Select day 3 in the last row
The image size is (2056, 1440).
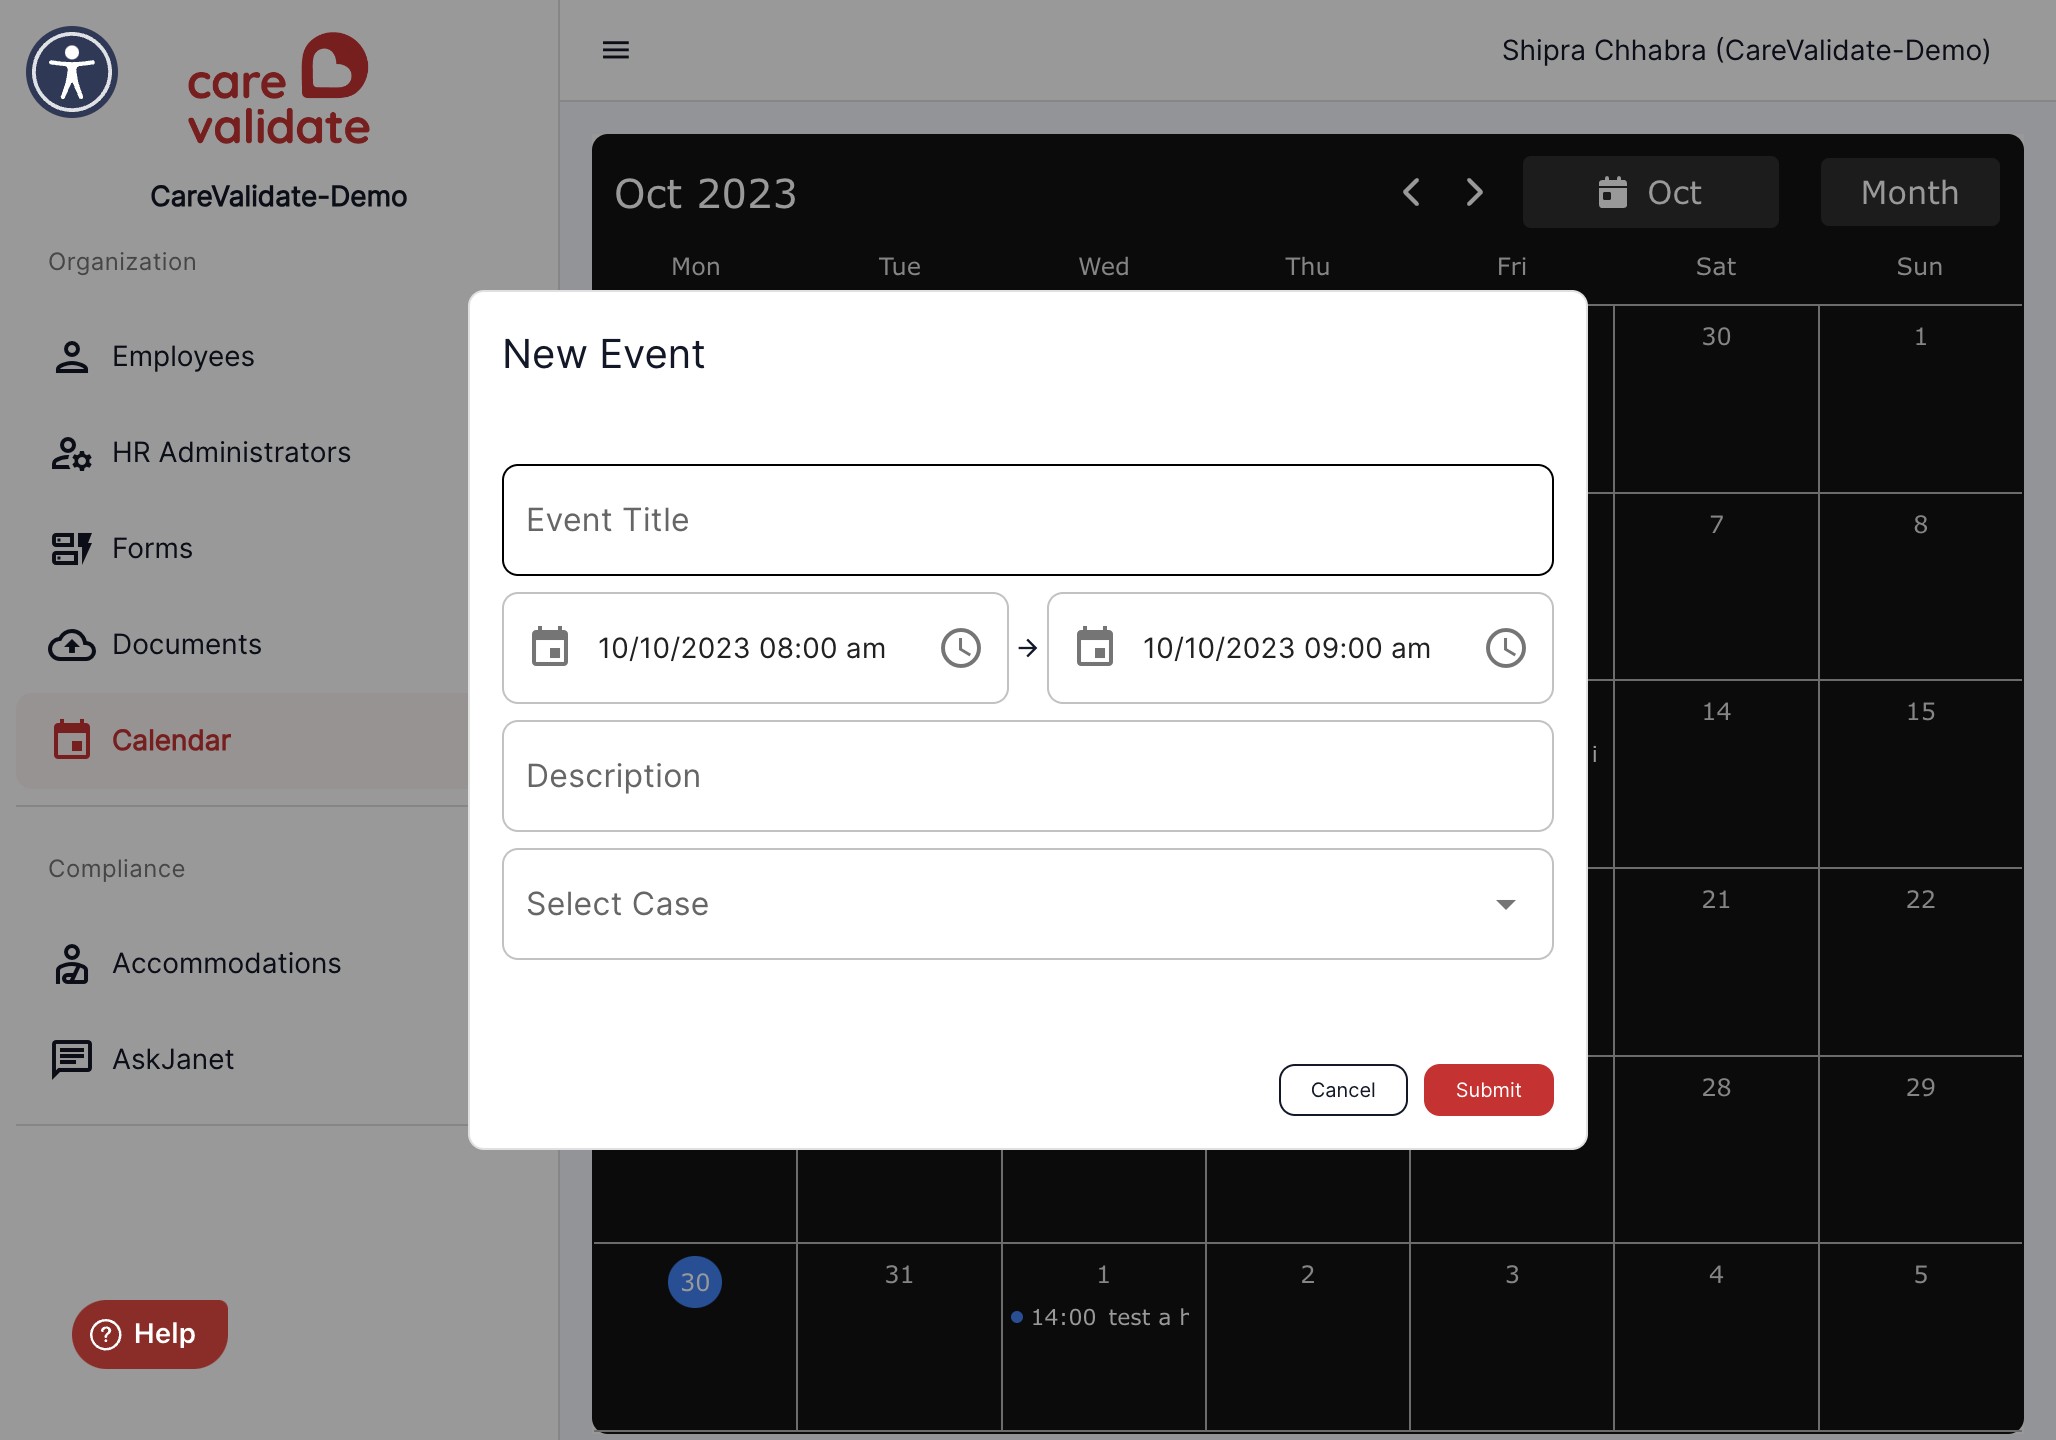(1512, 1275)
